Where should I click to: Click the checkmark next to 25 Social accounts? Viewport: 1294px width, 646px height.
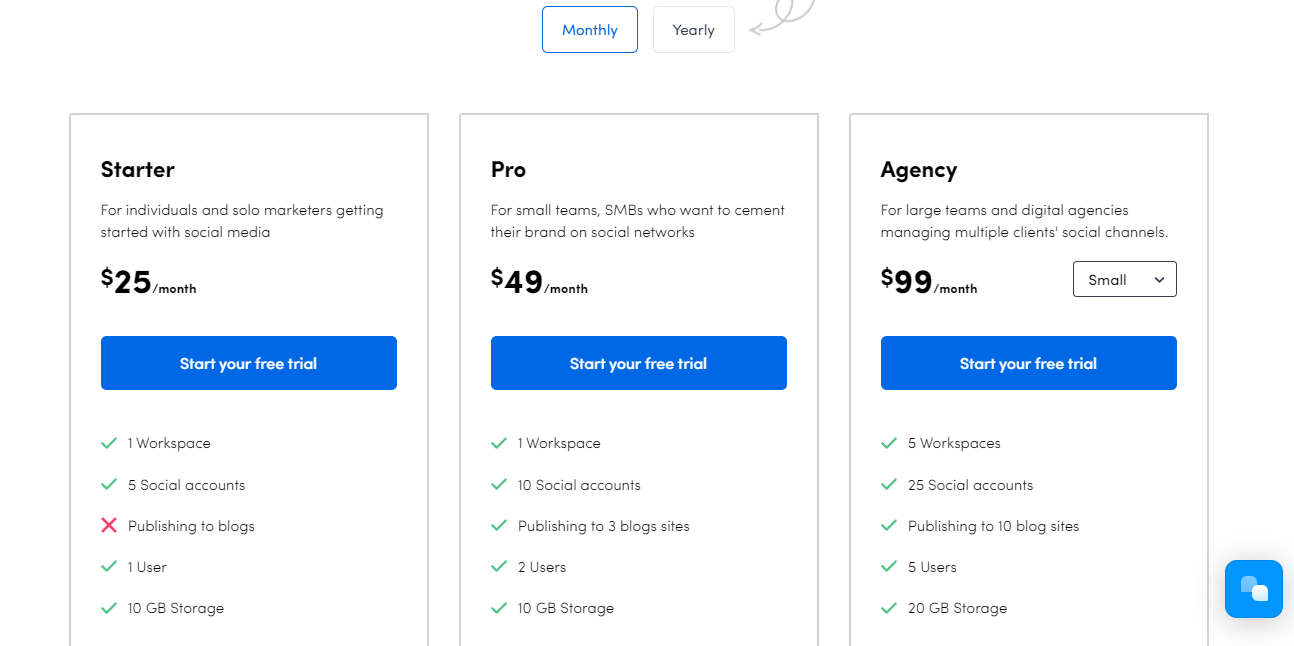click(889, 485)
